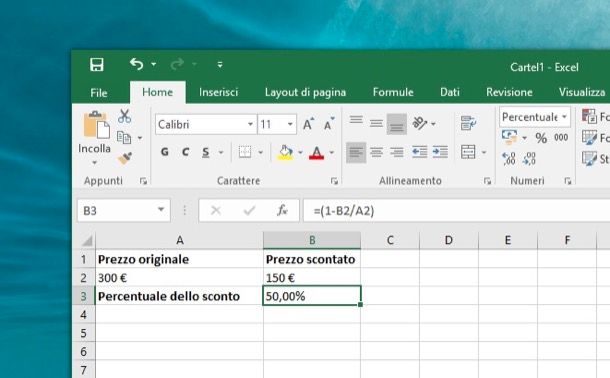Increase indent

(440, 152)
